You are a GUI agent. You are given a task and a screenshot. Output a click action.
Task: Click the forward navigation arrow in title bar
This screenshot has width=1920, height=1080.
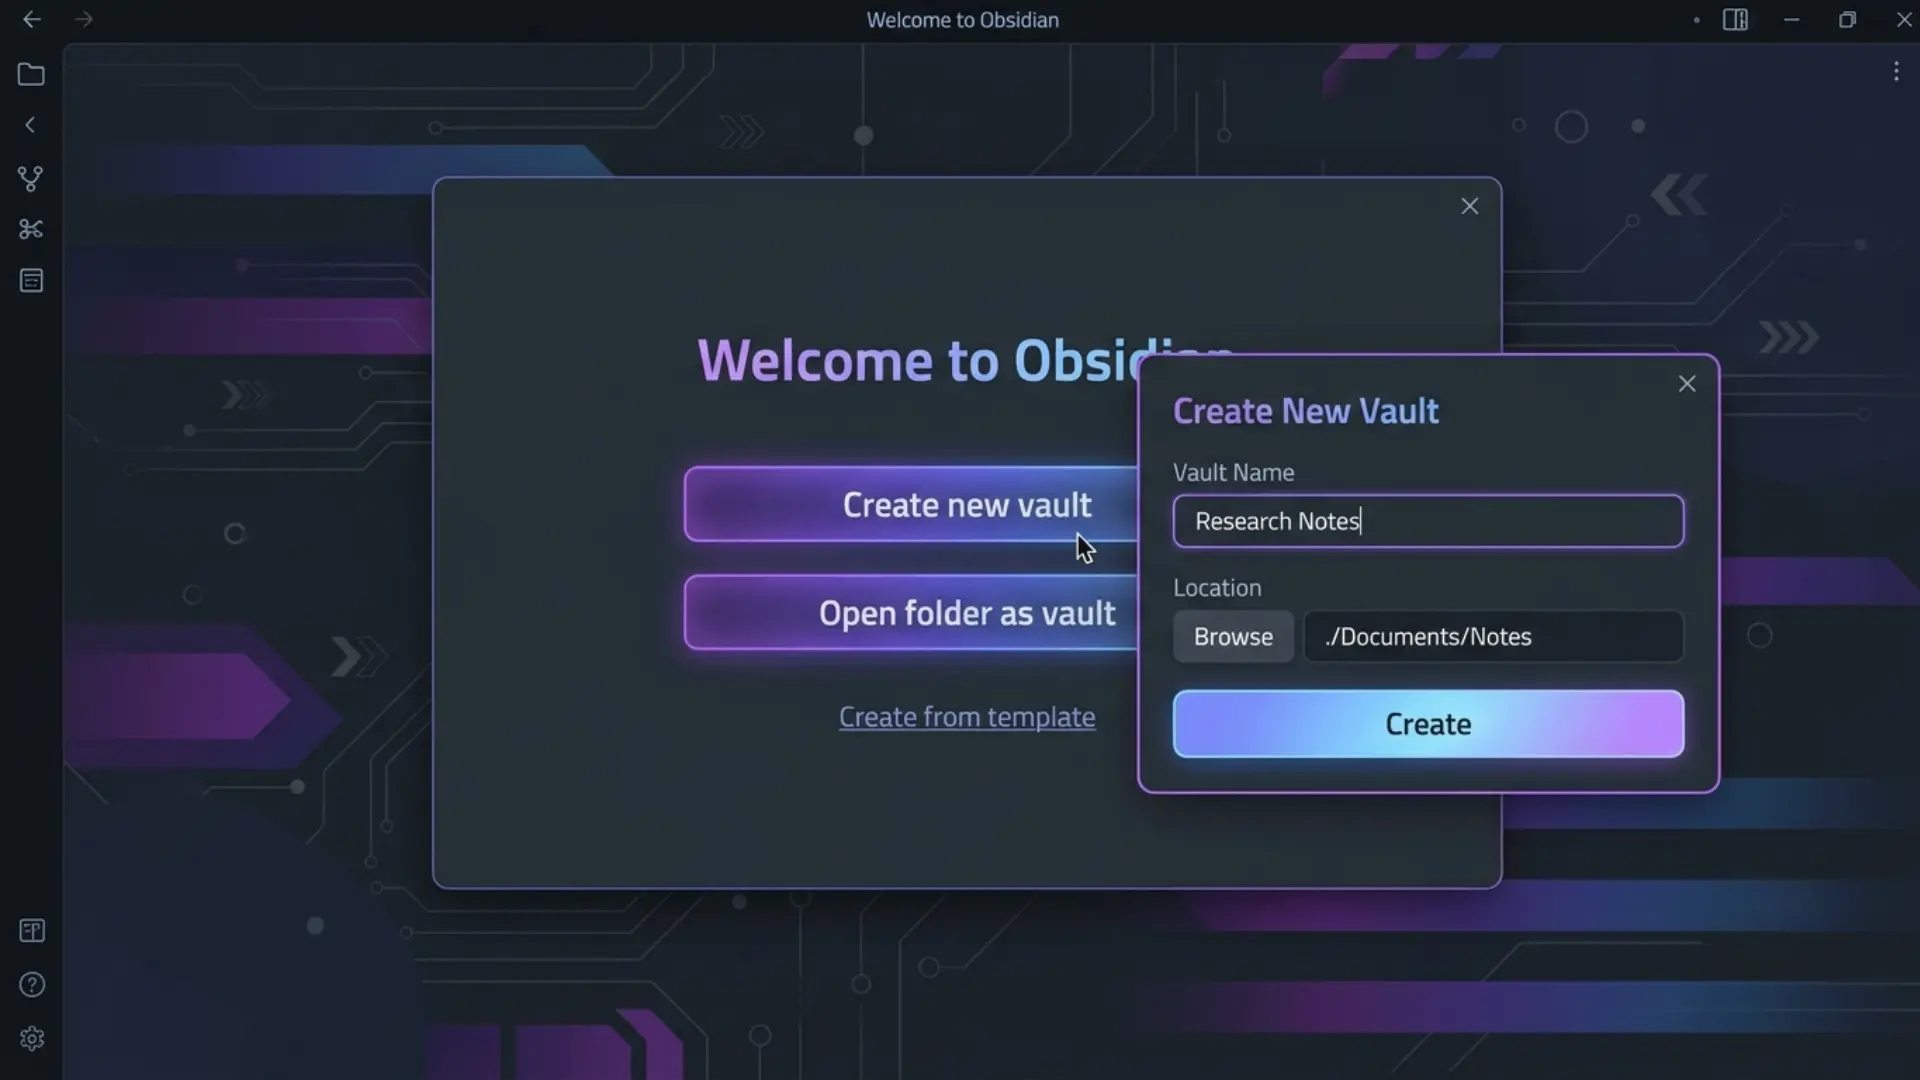pyautogui.click(x=84, y=20)
